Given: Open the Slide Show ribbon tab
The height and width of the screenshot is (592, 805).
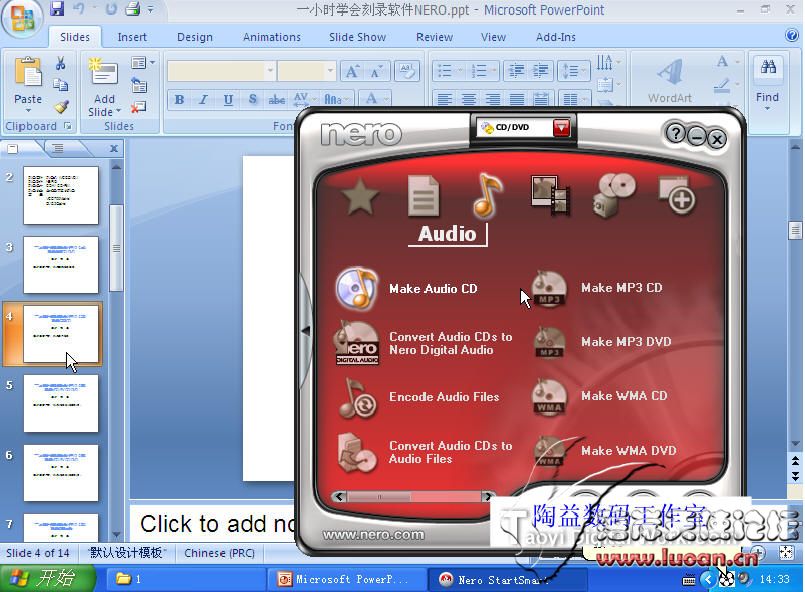Looking at the screenshot, I should [x=357, y=37].
